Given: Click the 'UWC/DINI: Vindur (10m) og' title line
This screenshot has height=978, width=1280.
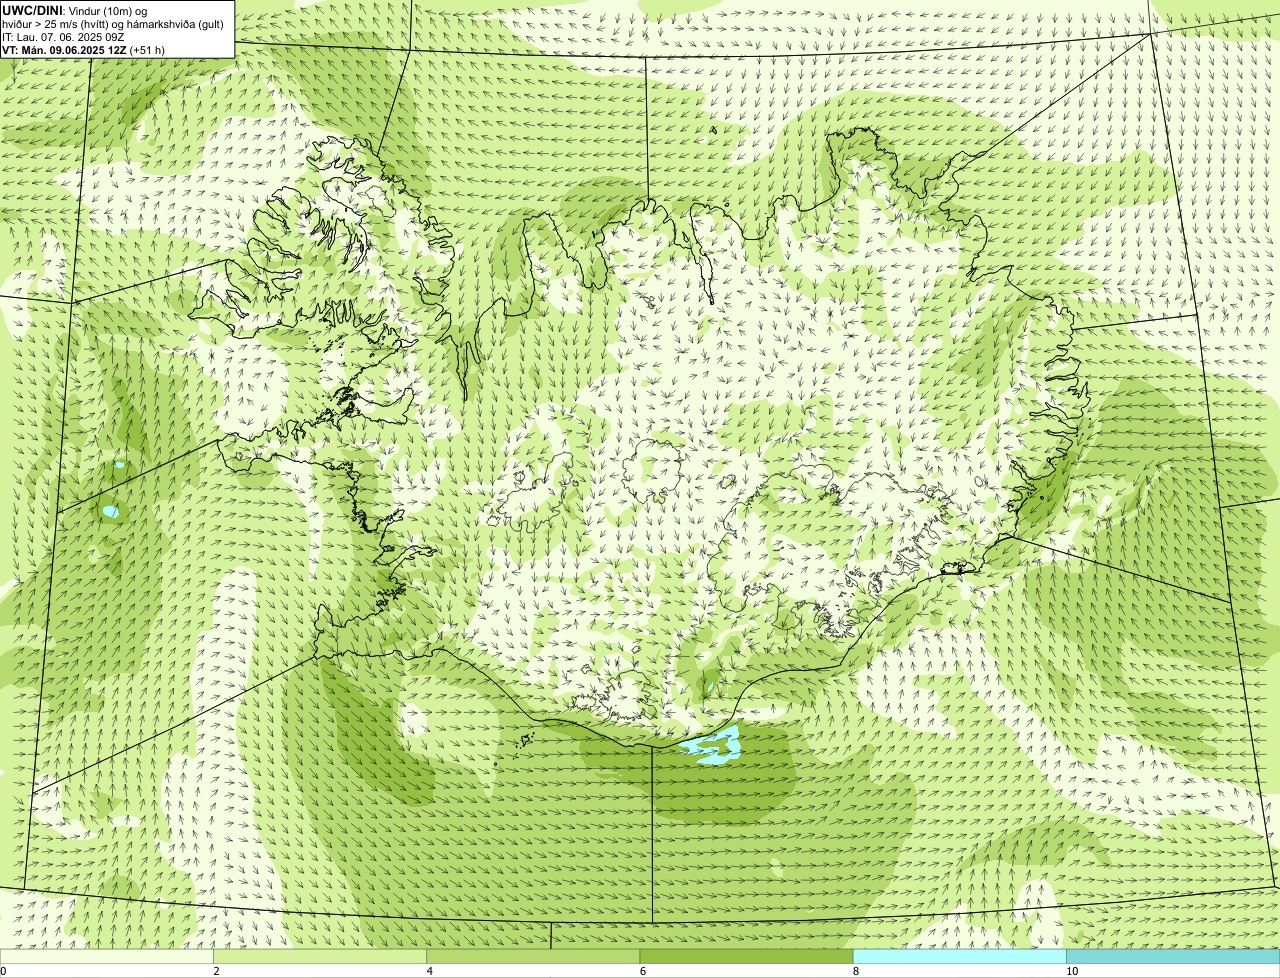Looking at the screenshot, I should (x=74, y=10).
